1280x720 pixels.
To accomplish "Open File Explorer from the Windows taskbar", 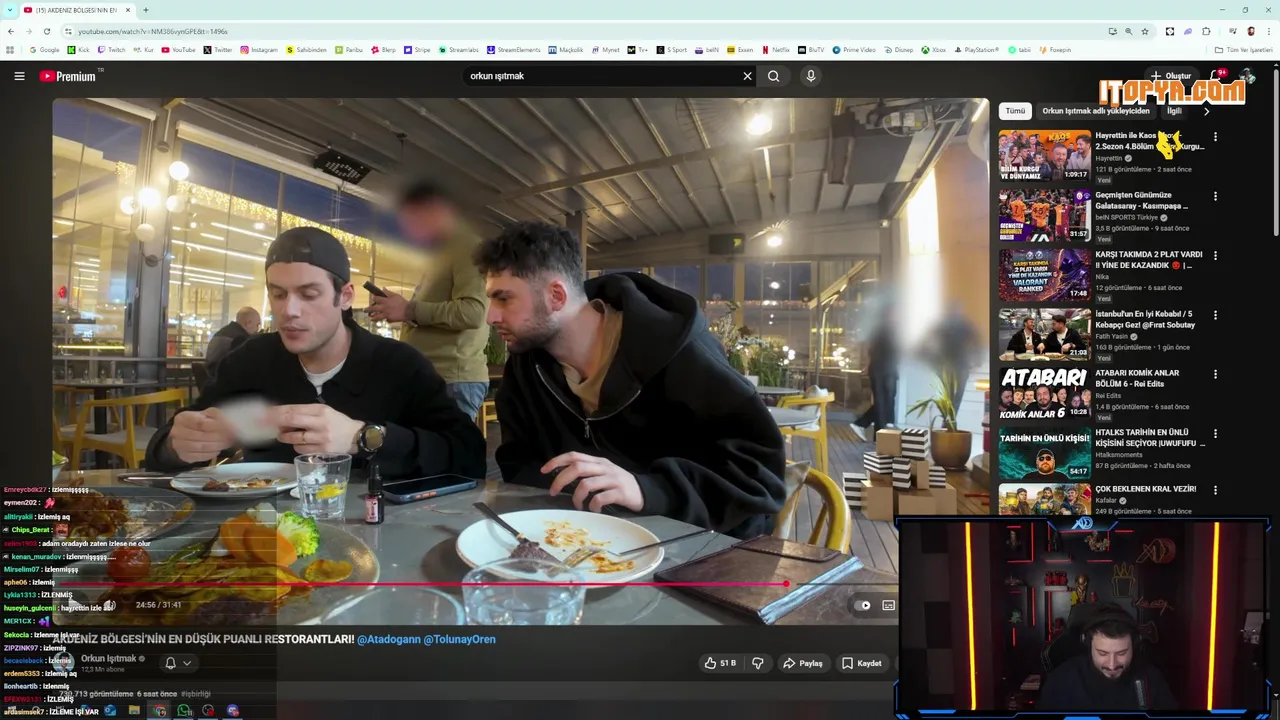I will click(x=134, y=711).
